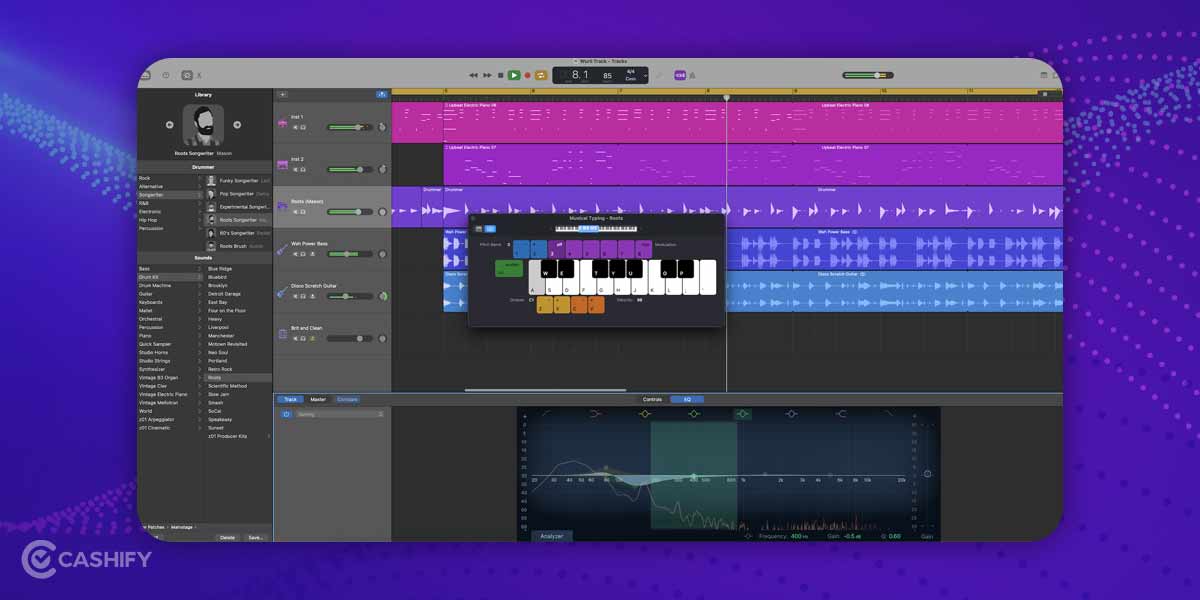
Task: Click the Save button below the Library
Action: pyautogui.click(x=257, y=537)
